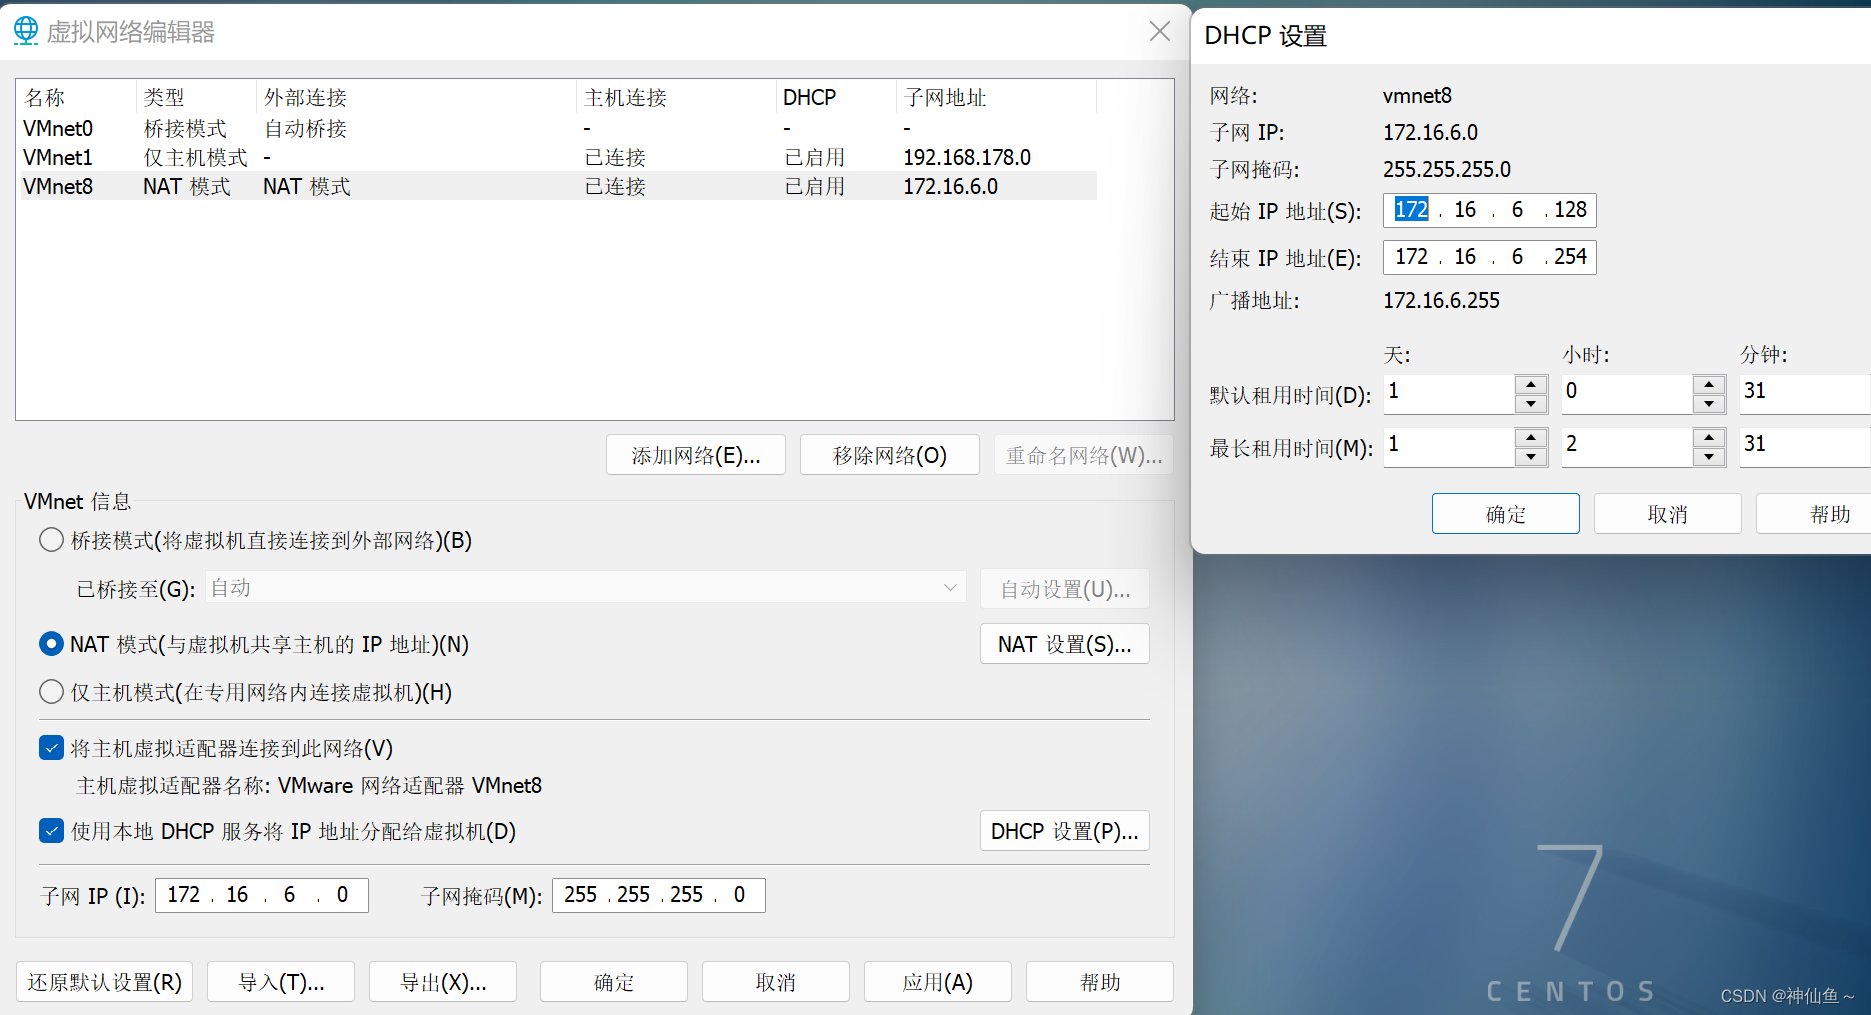Select the VMnet8 network row

point(558,186)
